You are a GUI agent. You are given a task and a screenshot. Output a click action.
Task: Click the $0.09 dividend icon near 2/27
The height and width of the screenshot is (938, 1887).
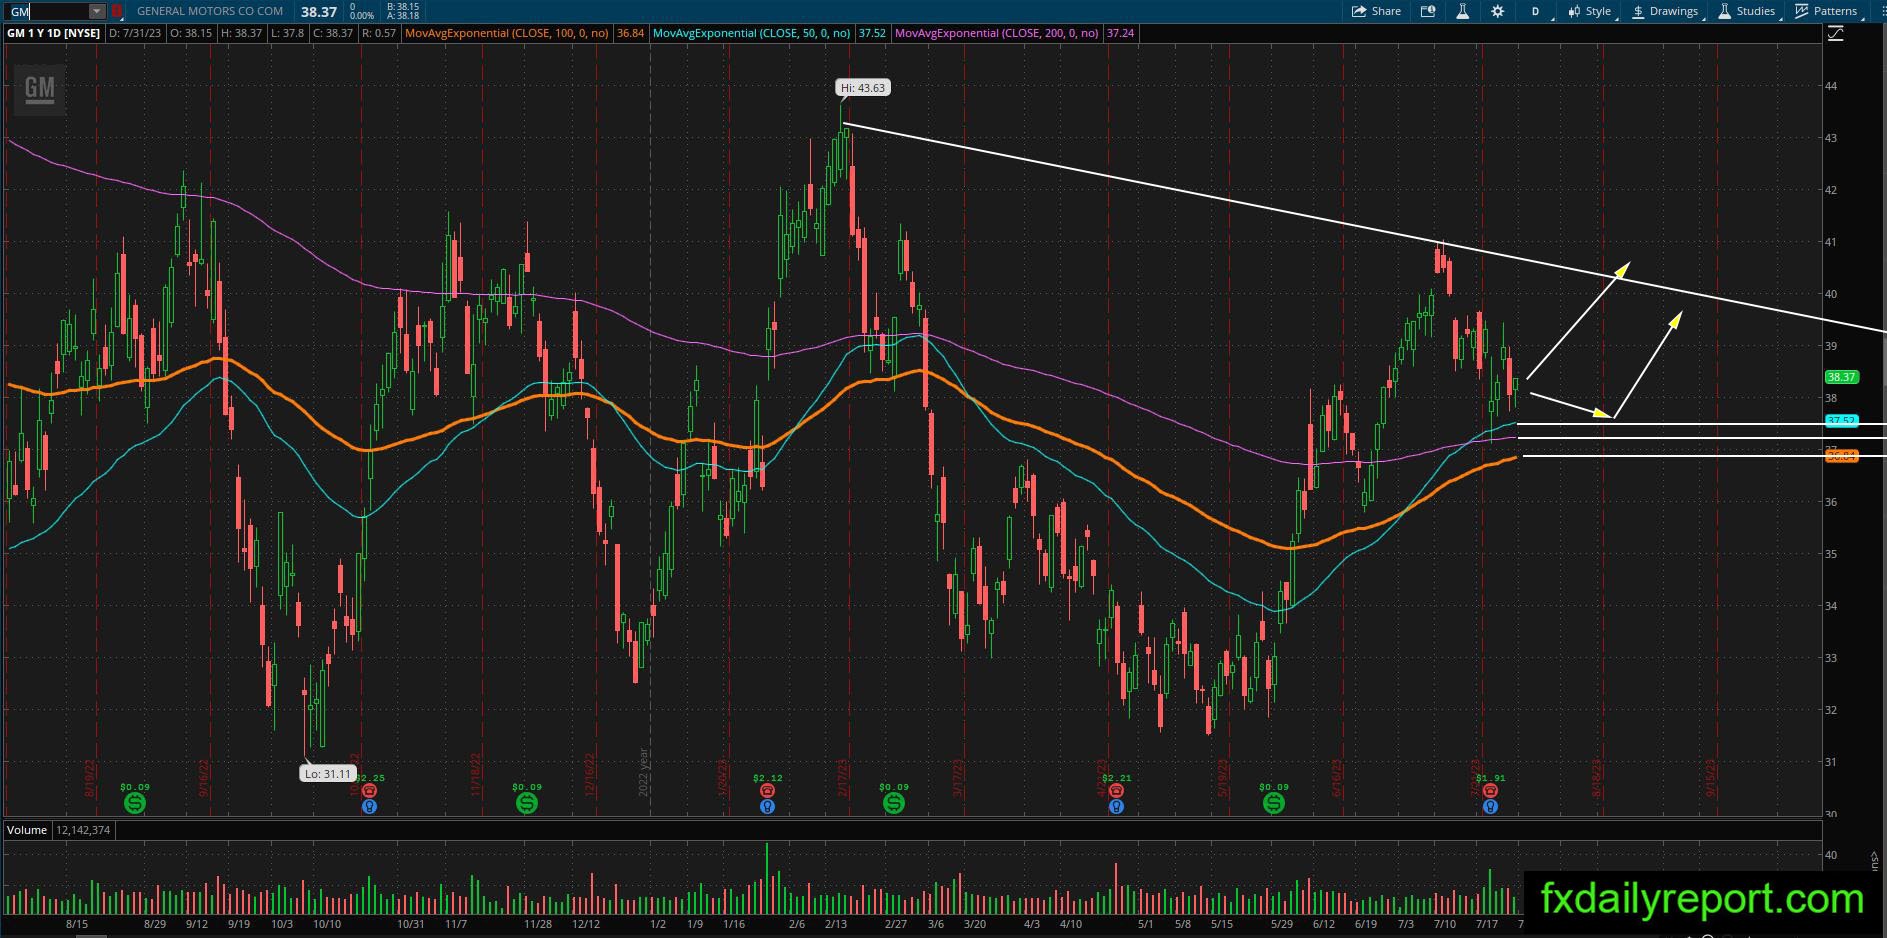[893, 803]
